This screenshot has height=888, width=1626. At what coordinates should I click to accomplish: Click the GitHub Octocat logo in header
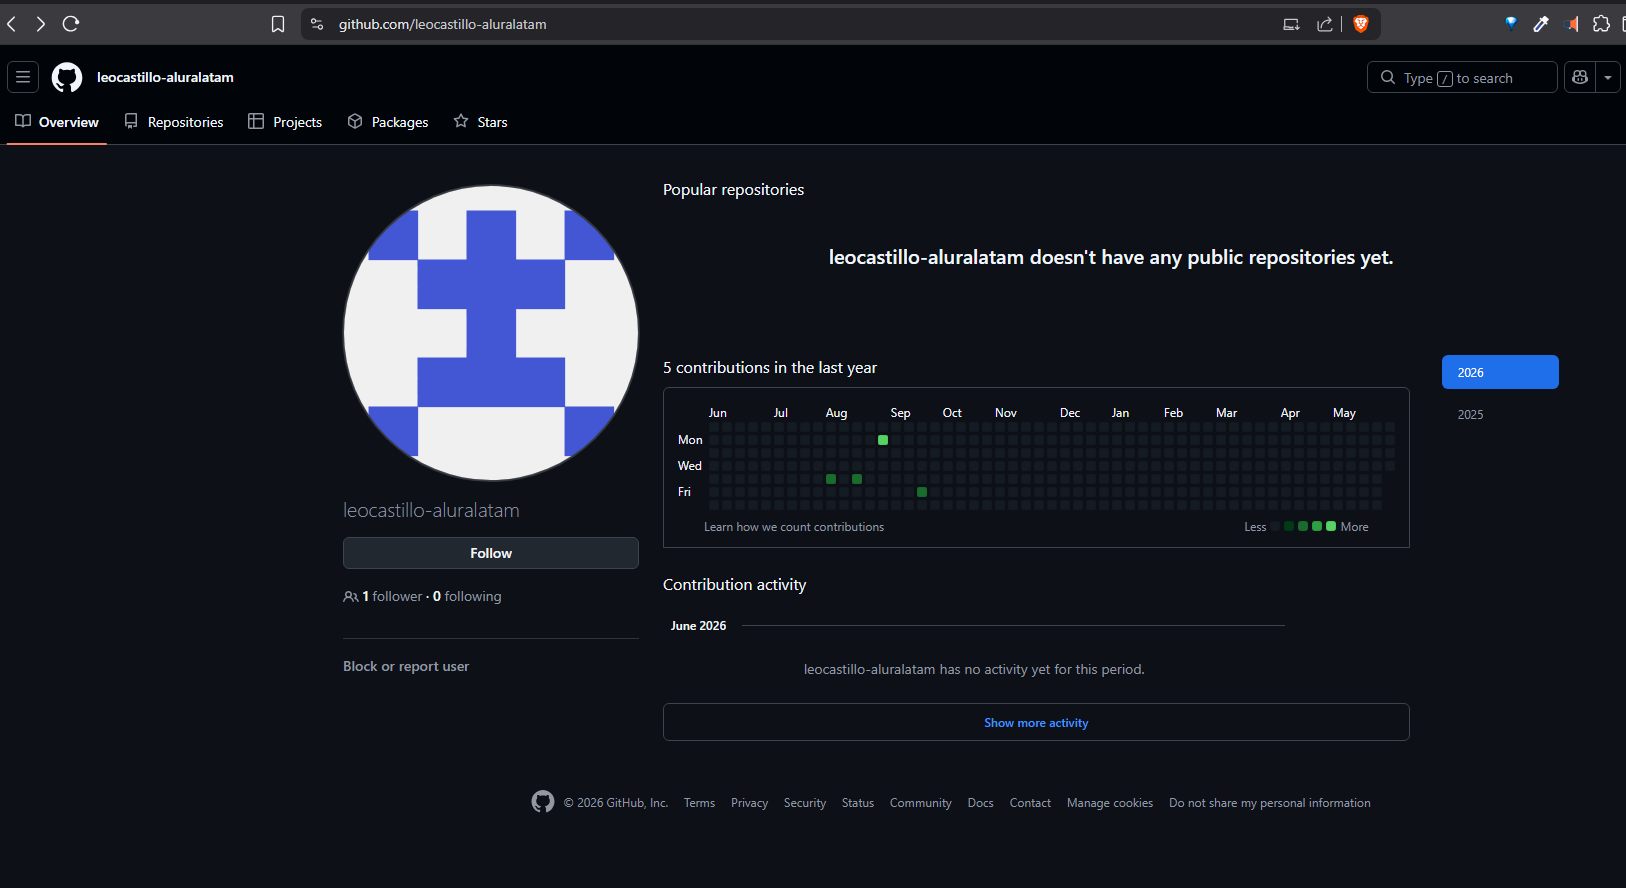pyautogui.click(x=67, y=77)
